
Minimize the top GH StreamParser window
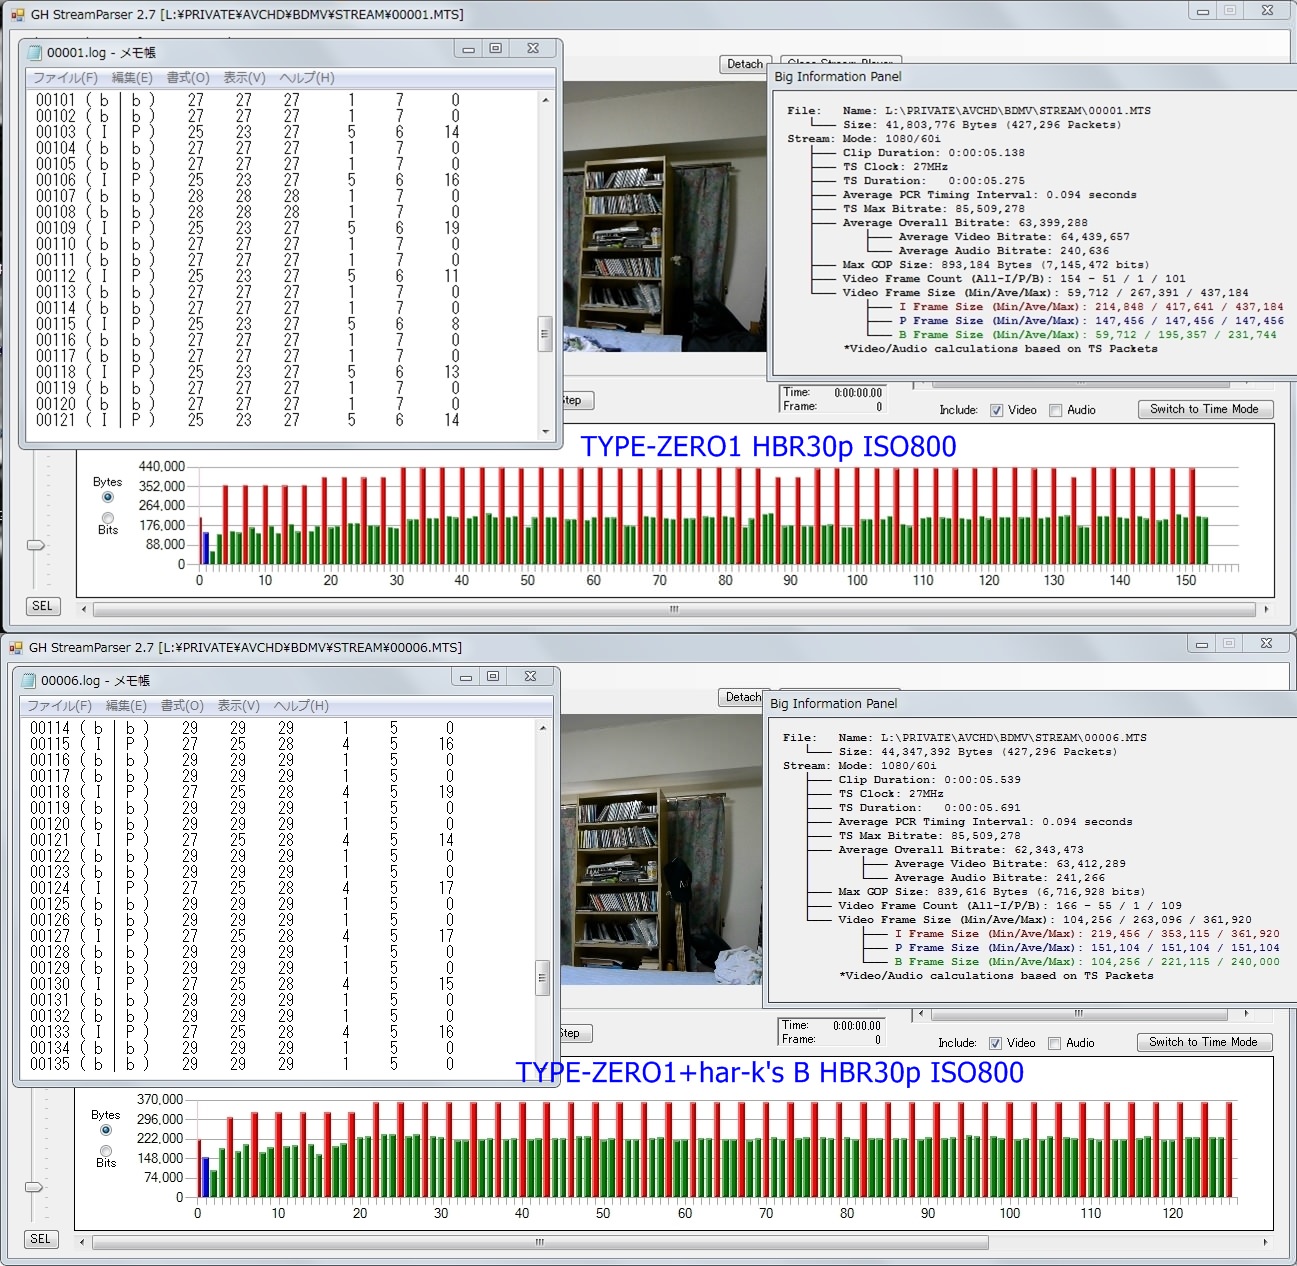(1202, 11)
